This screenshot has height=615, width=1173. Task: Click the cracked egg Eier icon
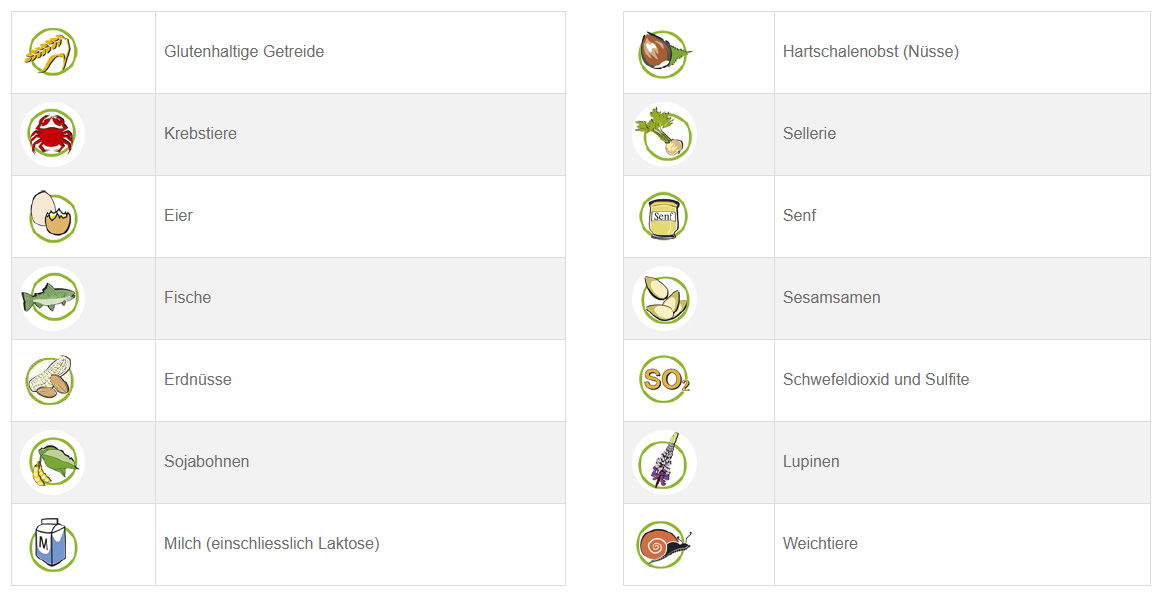point(52,216)
